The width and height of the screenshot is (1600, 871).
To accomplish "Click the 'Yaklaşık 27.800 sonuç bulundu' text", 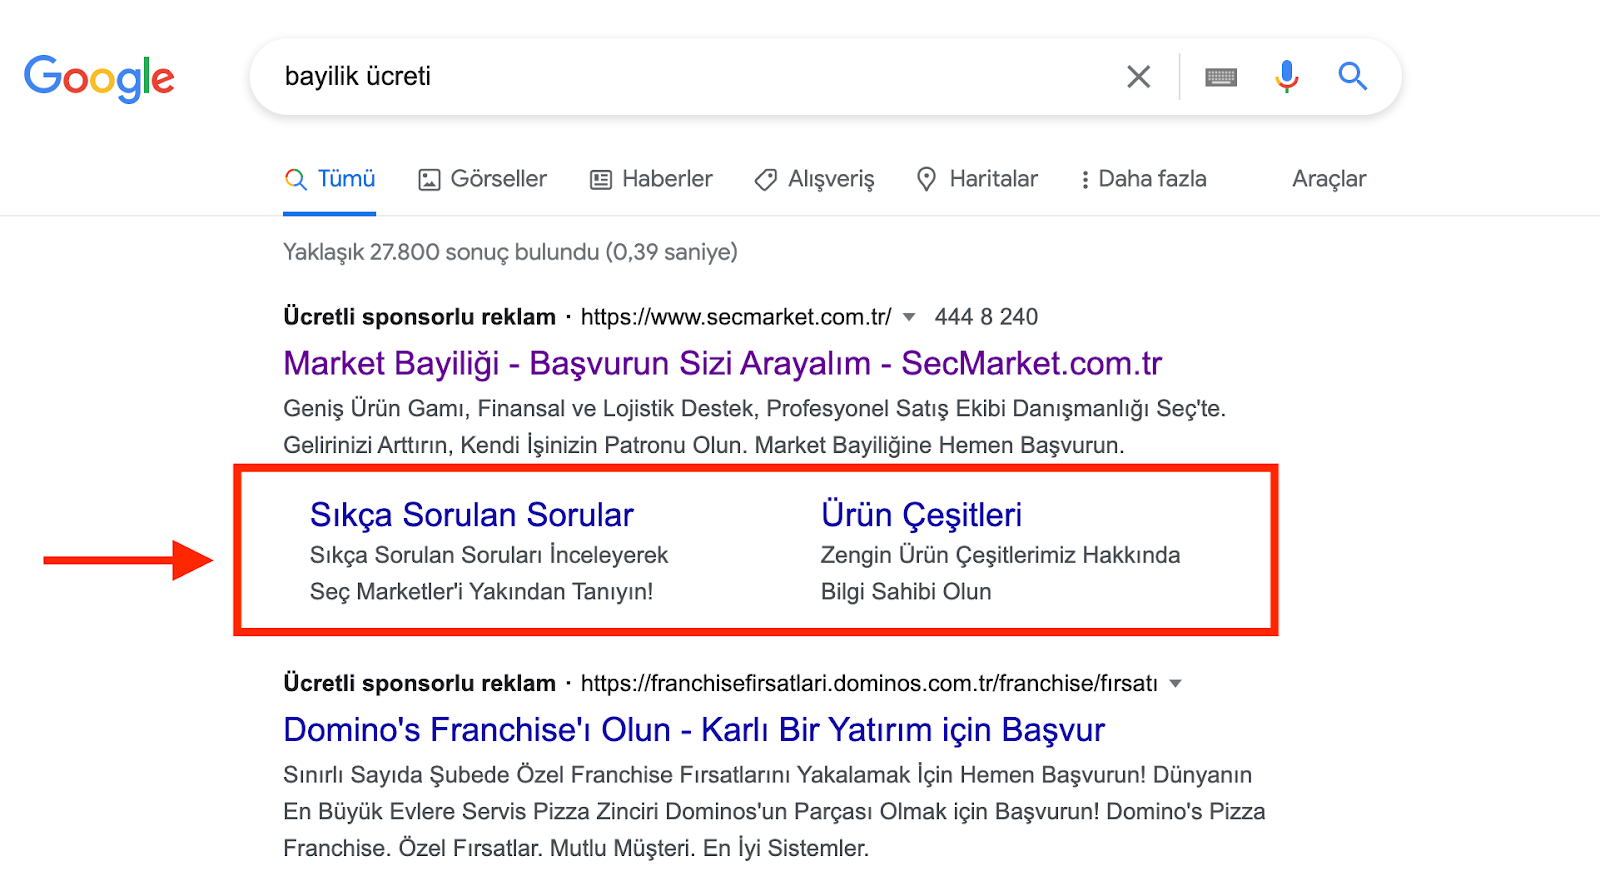I will [510, 252].
